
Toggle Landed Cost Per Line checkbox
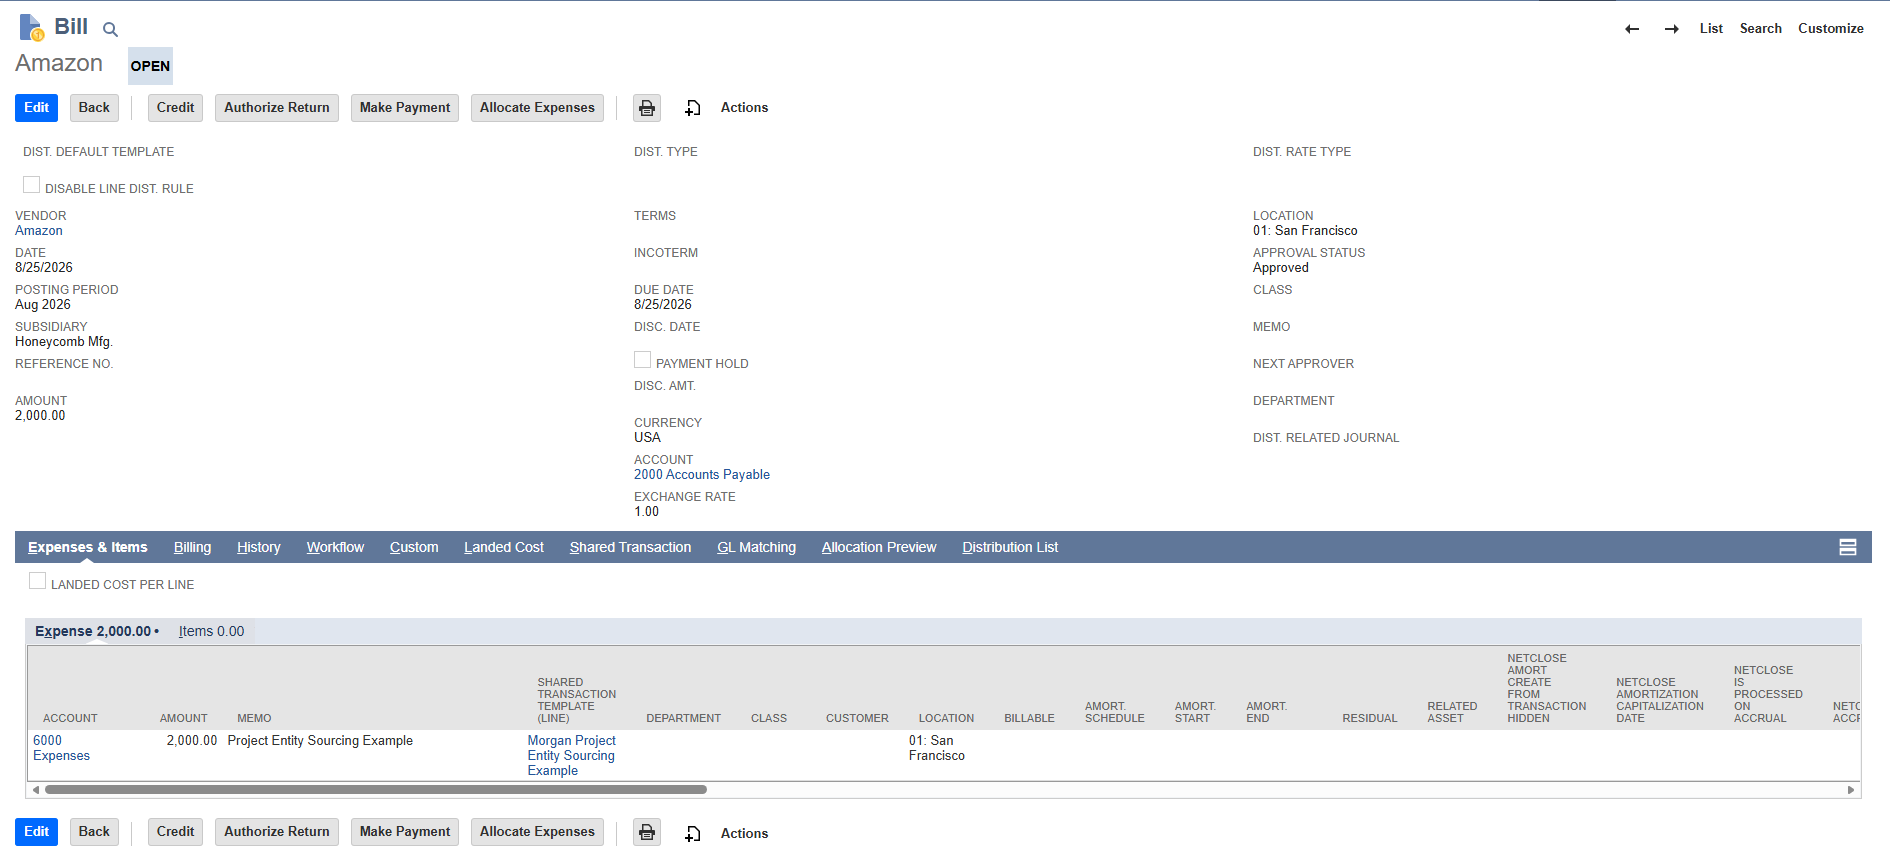pos(38,581)
